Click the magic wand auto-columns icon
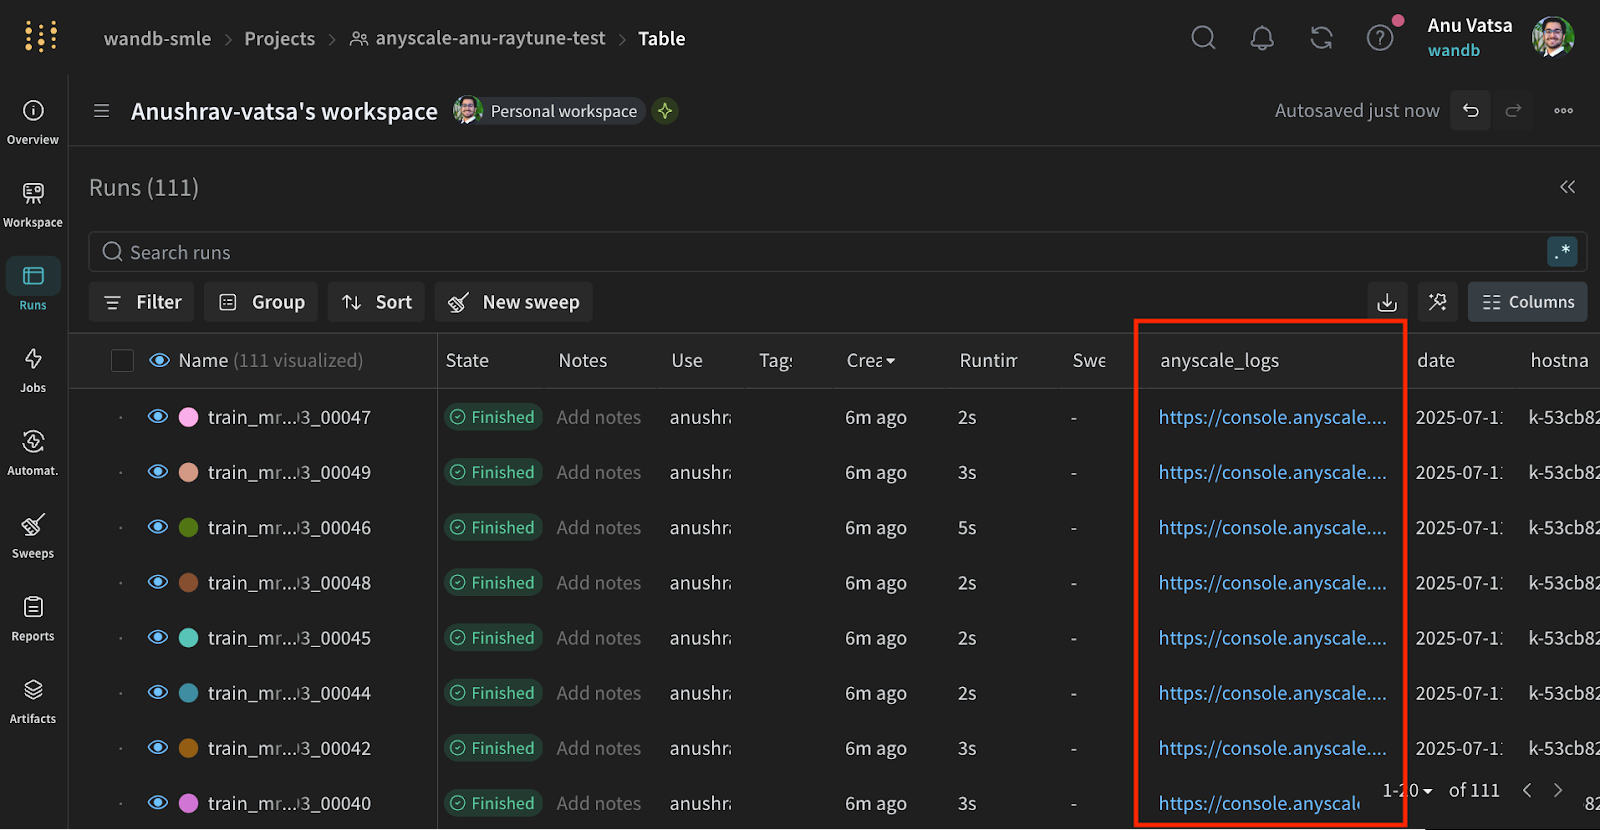The image size is (1600, 830). tap(1438, 302)
